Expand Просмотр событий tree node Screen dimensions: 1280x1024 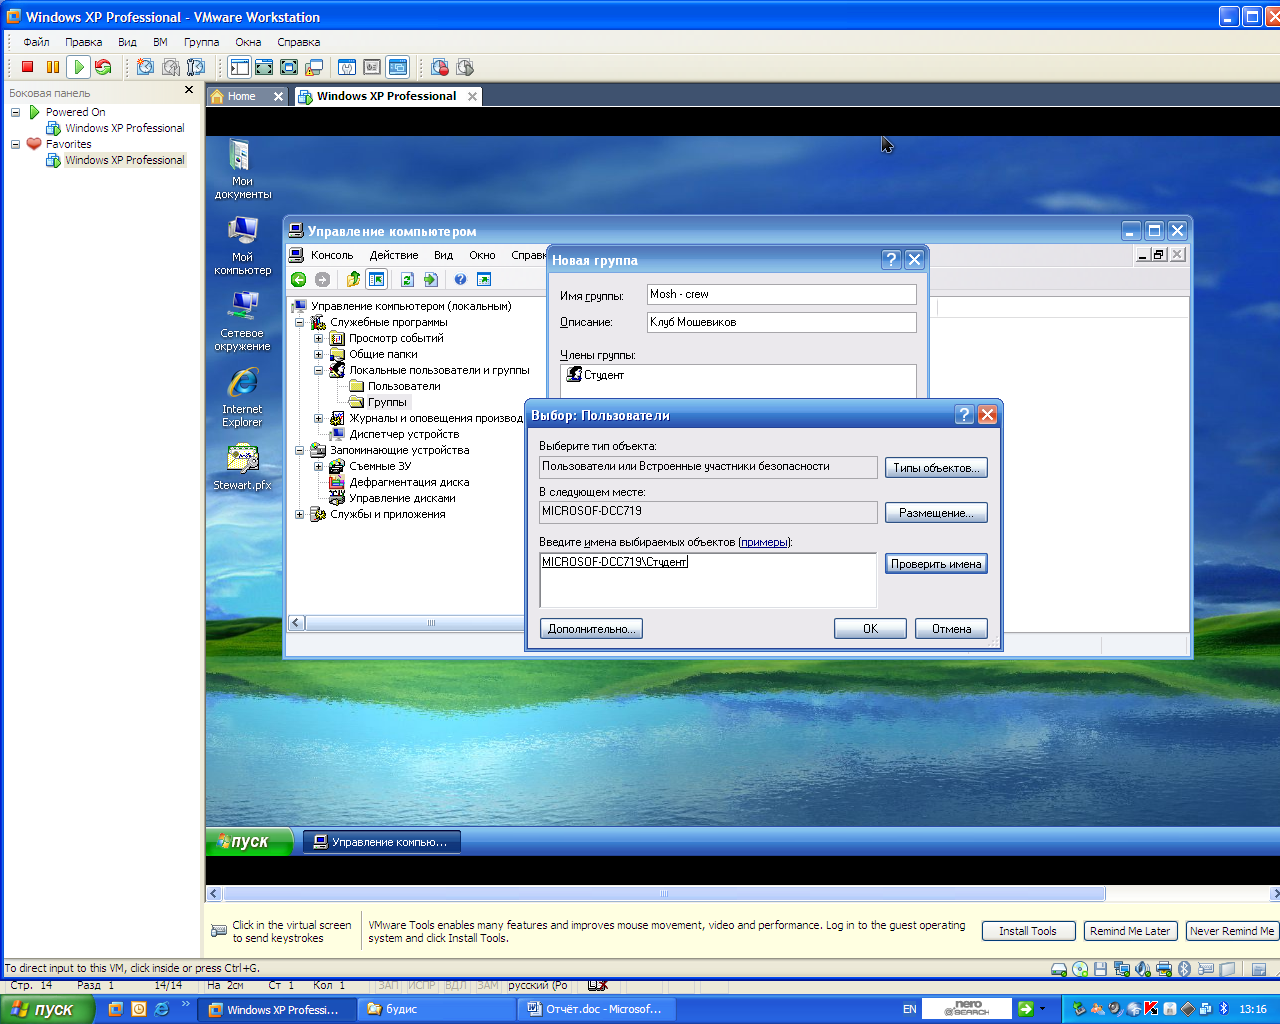click(318, 339)
